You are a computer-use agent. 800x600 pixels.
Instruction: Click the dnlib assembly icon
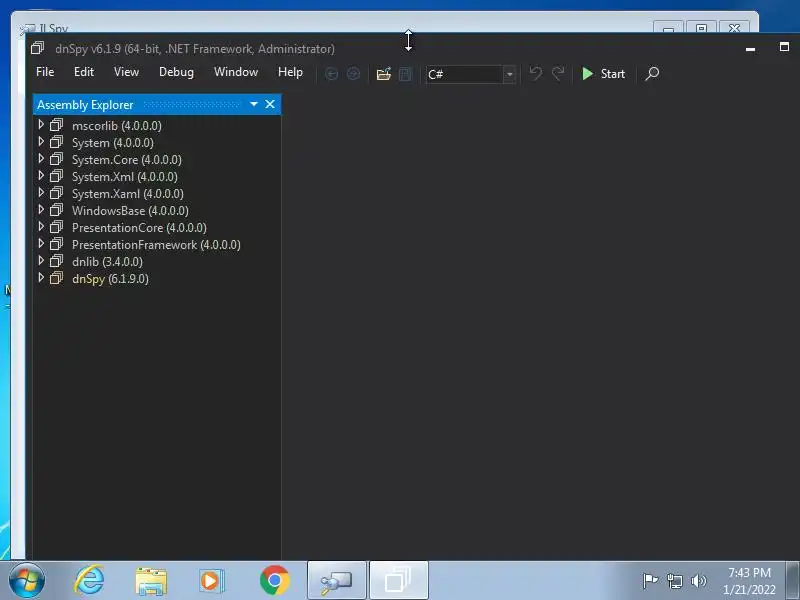coord(56,261)
